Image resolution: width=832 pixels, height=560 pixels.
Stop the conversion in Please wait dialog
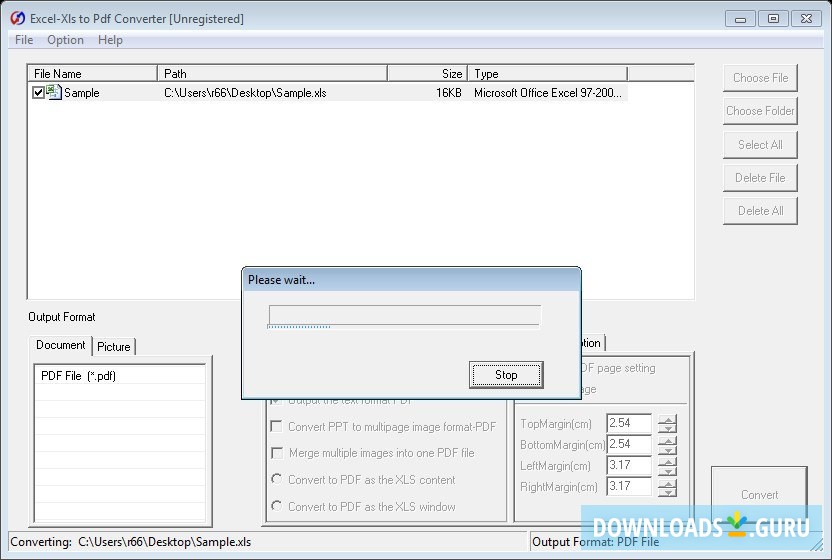point(506,375)
